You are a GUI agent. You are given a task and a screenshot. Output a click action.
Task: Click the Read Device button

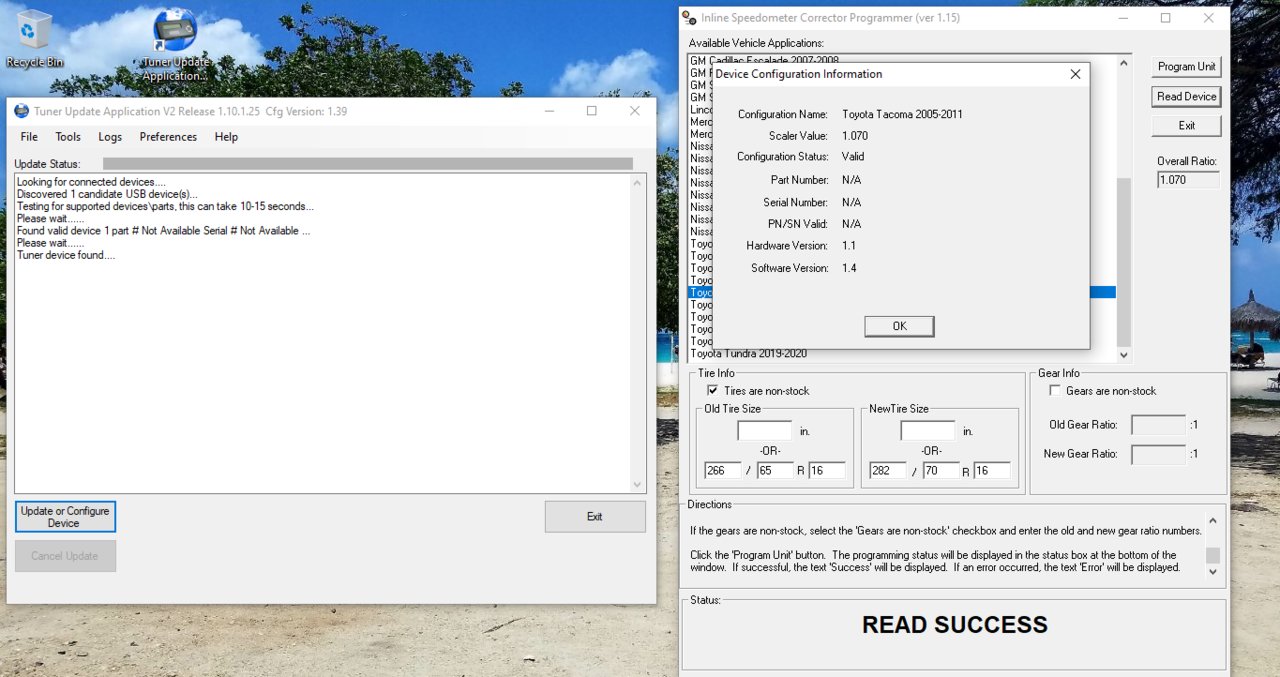[x=1186, y=97]
